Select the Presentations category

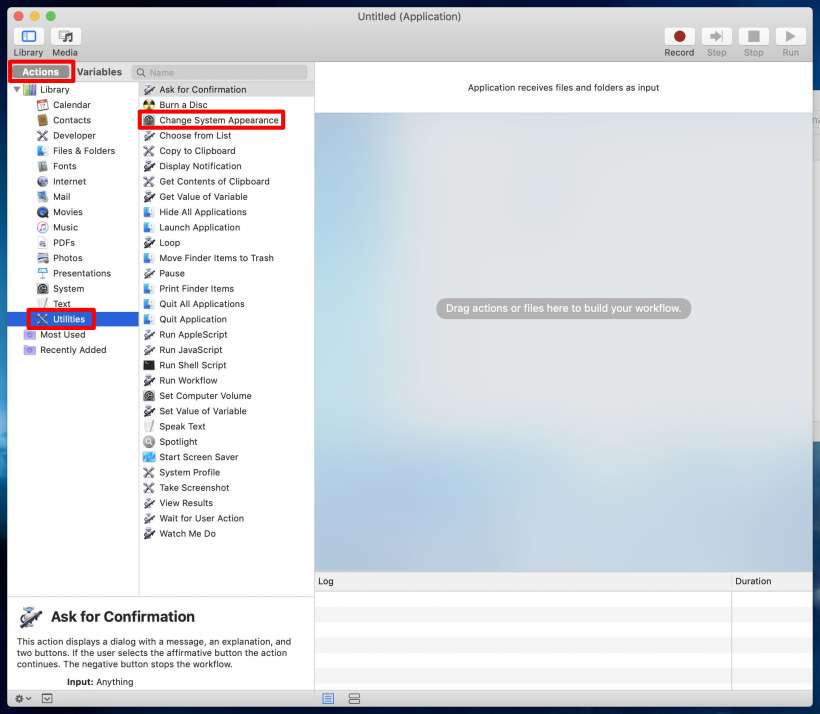click(82, 273)
